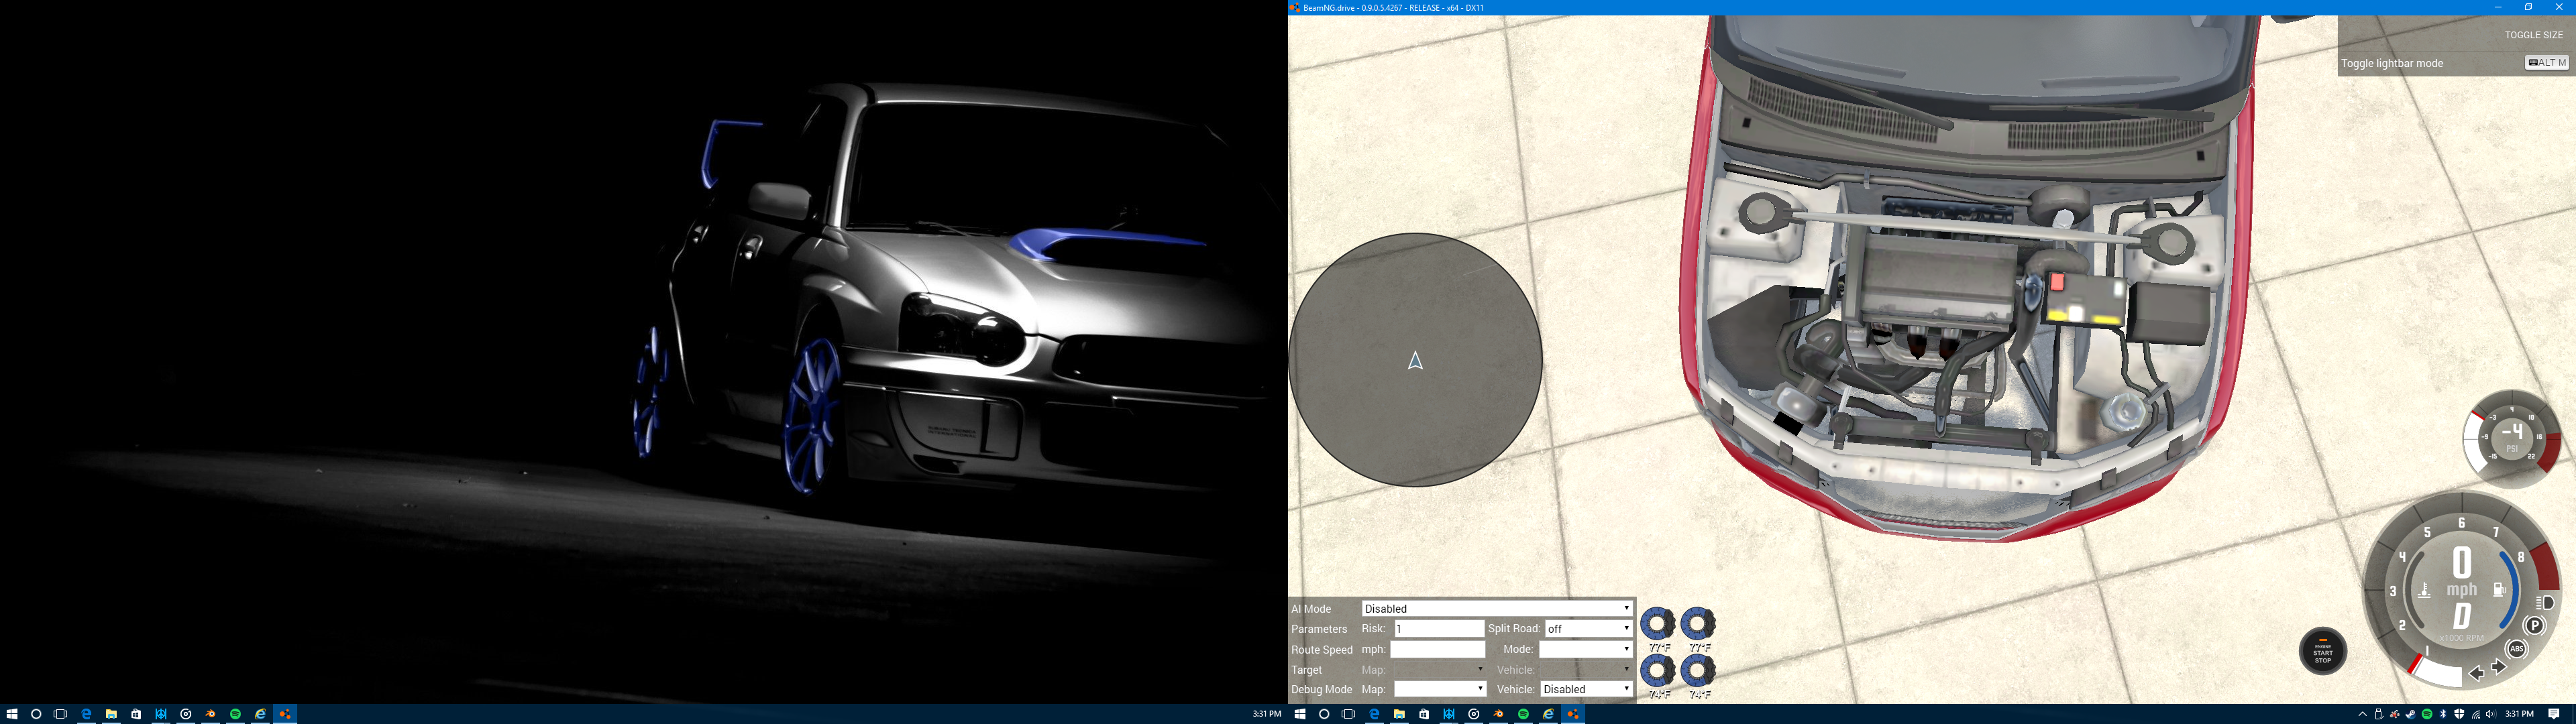Click the gear indicator D on tachometer

click(x=2462, y=616)
